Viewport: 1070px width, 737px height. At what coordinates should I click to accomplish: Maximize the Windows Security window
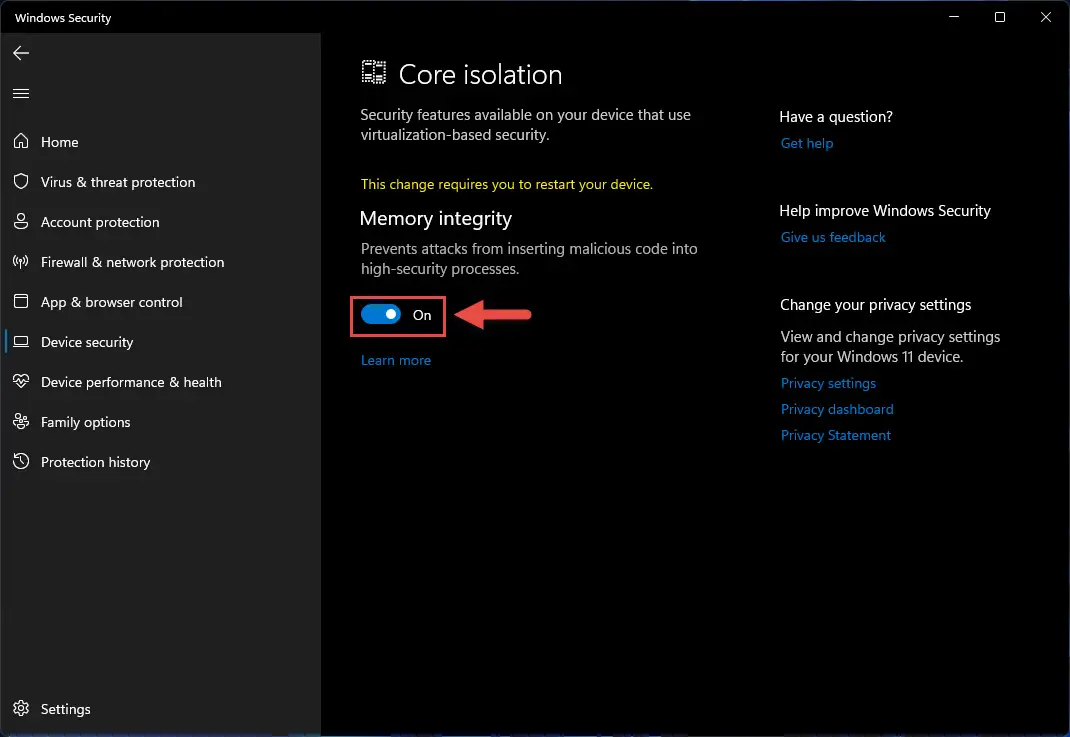(1000, 16)
